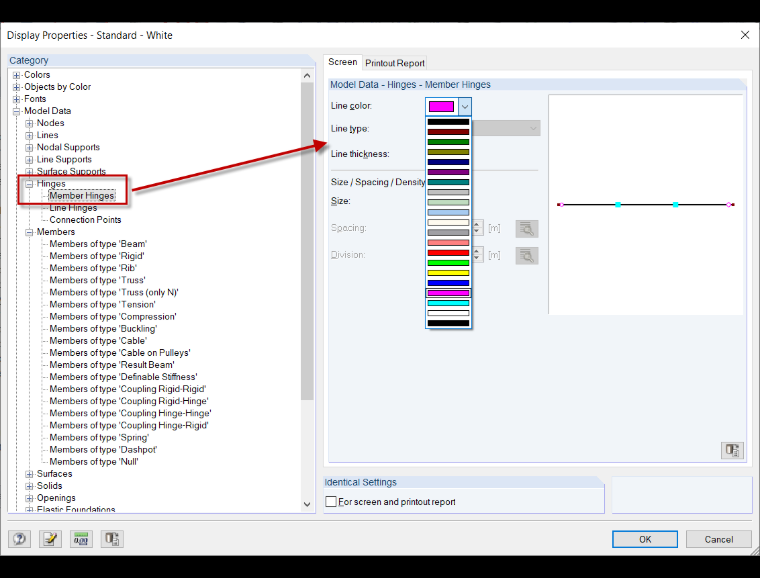Viewport: 760px width, 578px height.
Task: Select Members of type 'Truss (only N)'
Action: pyautogui.click(x=114, y=293)
